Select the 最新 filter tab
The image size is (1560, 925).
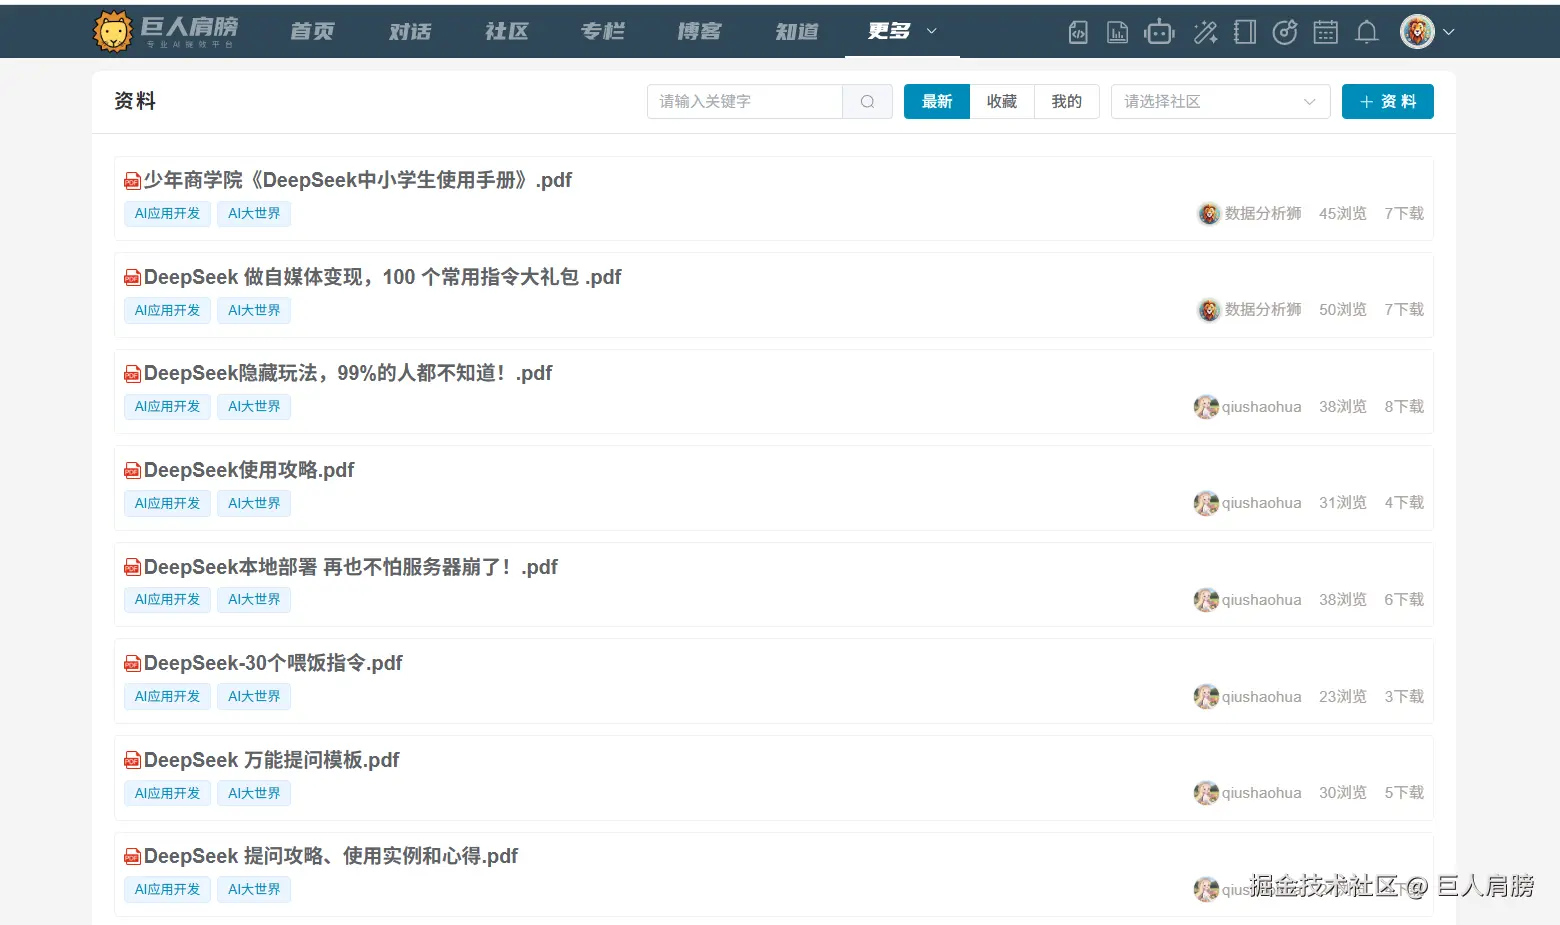point(937,101)
